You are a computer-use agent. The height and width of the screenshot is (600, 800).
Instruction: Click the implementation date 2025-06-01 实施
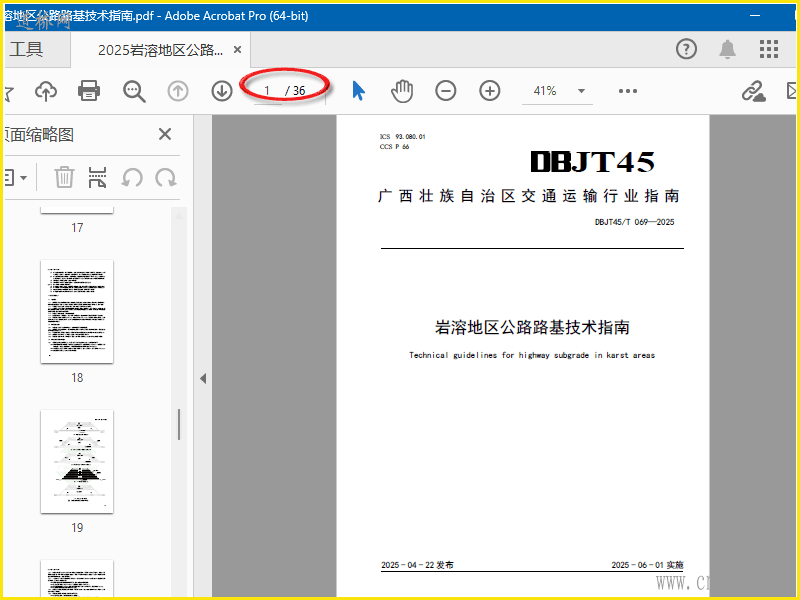[647, 565]
